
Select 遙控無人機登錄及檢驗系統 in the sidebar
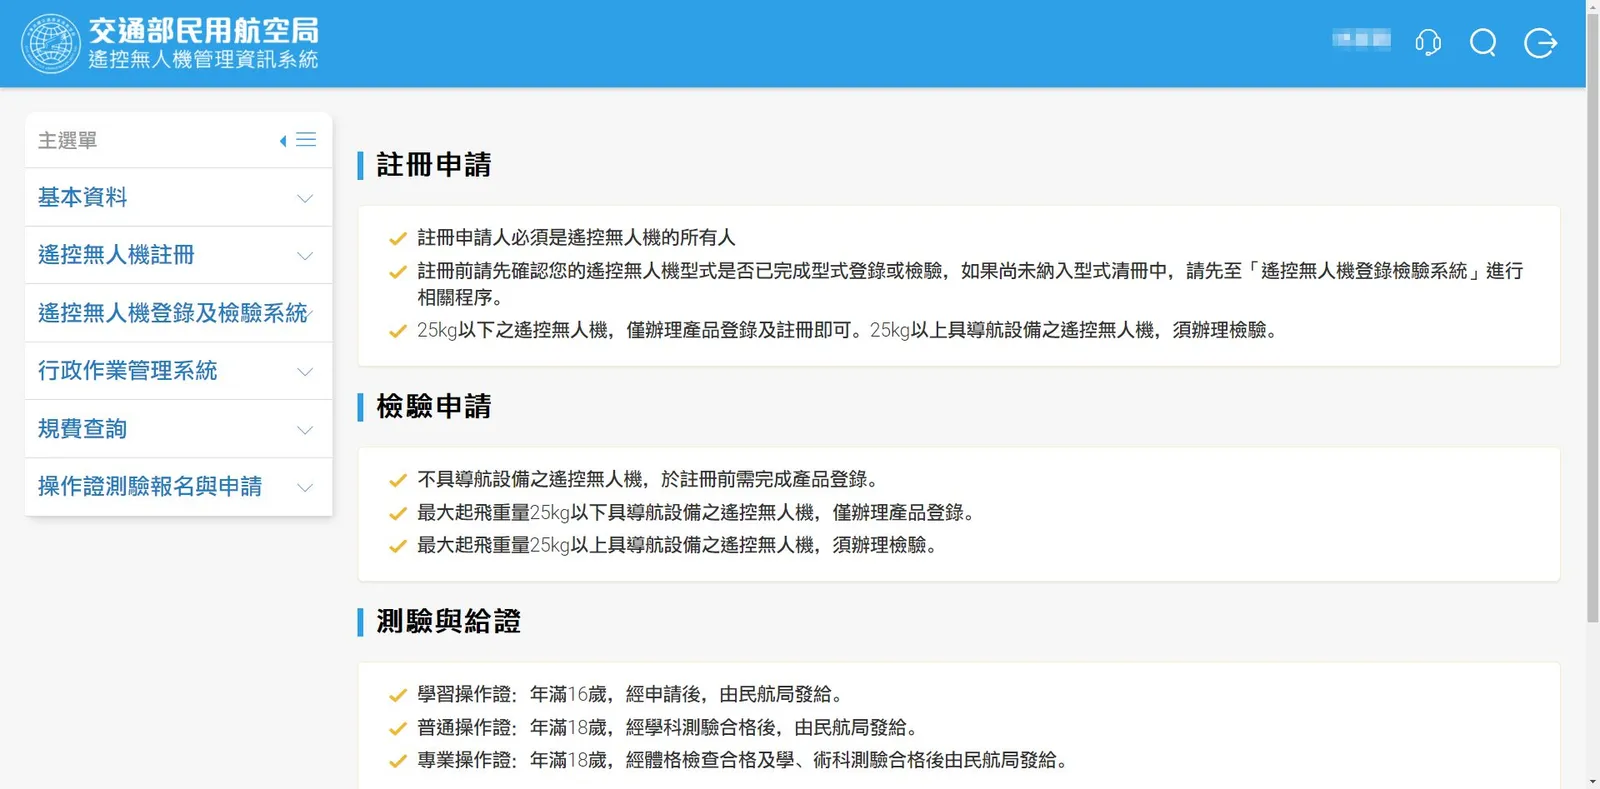point(179,314)
